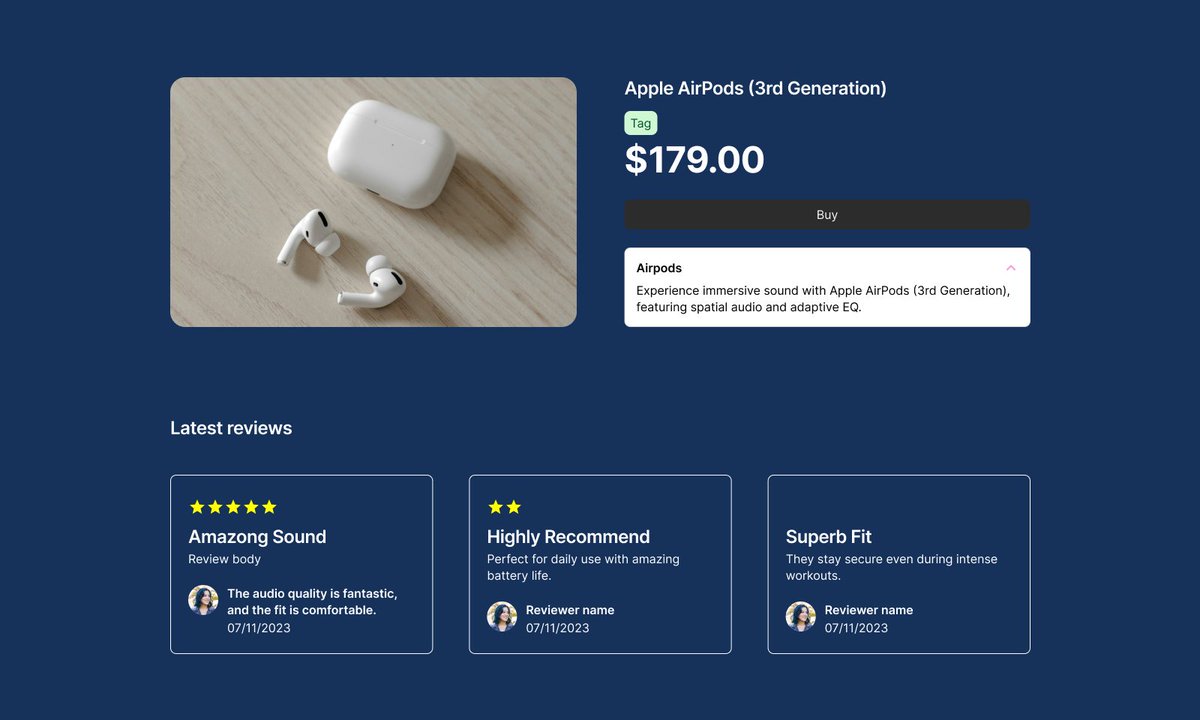
Task: Open the Amazong Sound review title
Action: [257, 537]
